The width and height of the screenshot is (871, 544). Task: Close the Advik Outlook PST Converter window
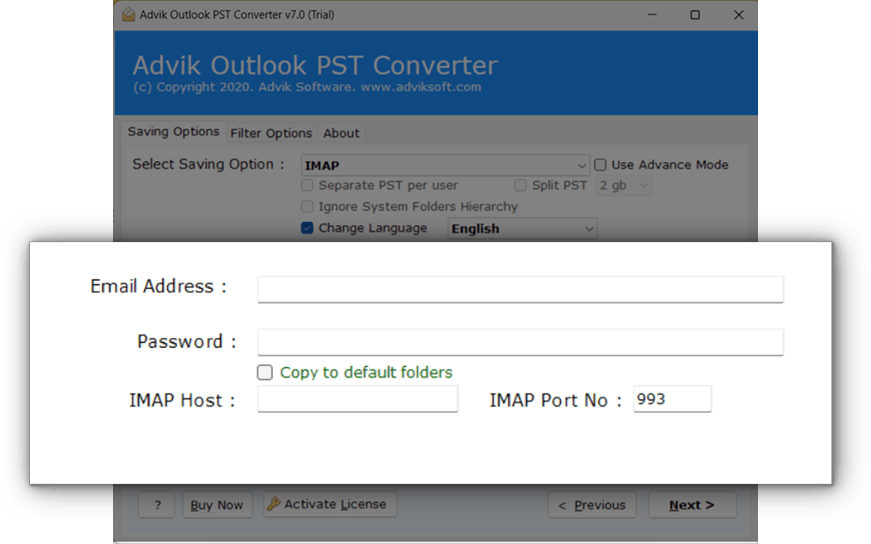point(738,15)
